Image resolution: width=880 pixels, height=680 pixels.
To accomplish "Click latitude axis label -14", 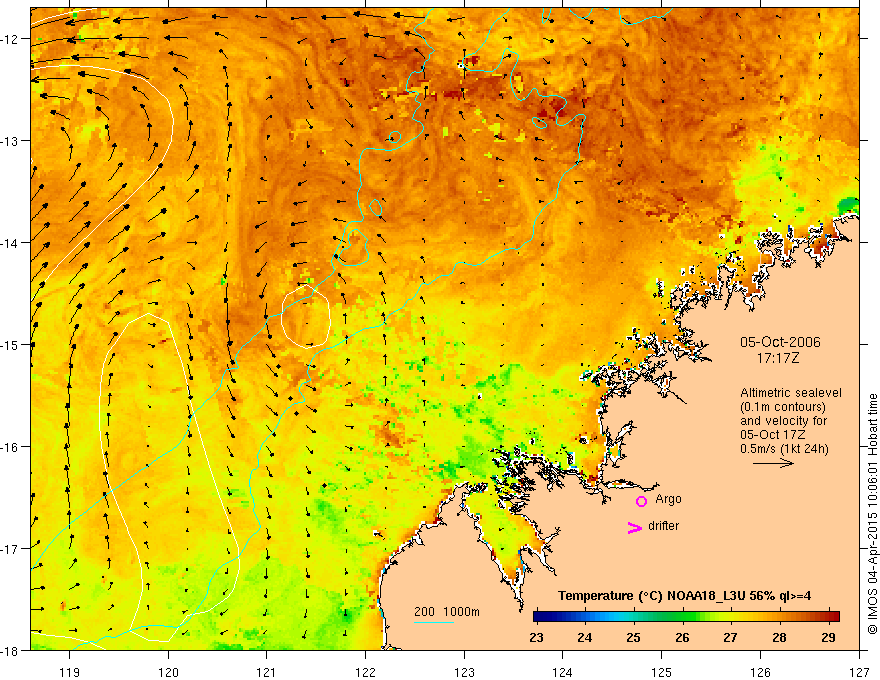I will pos(12,243).
